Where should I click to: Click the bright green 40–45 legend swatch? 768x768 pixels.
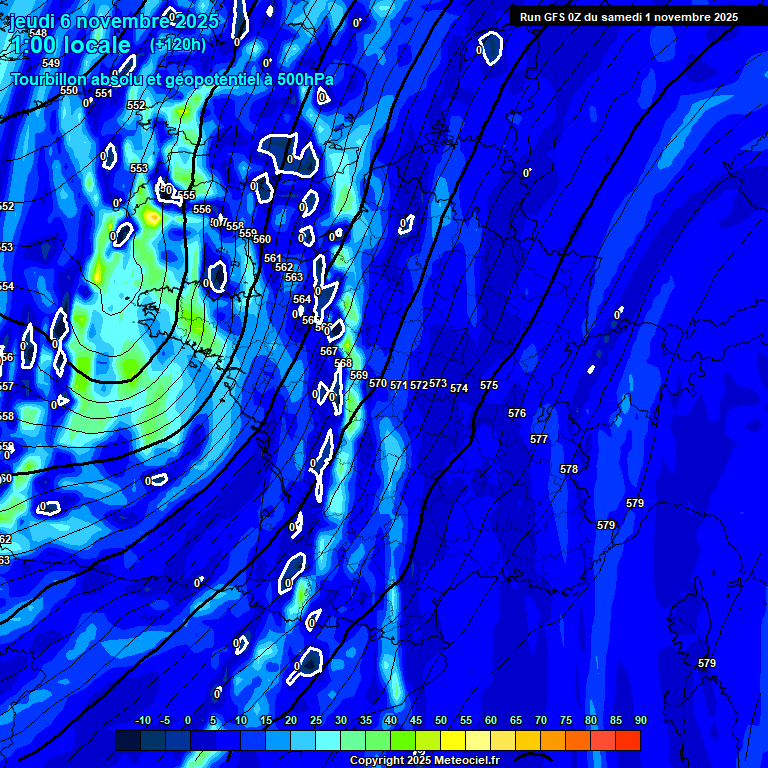click(403, 740)
